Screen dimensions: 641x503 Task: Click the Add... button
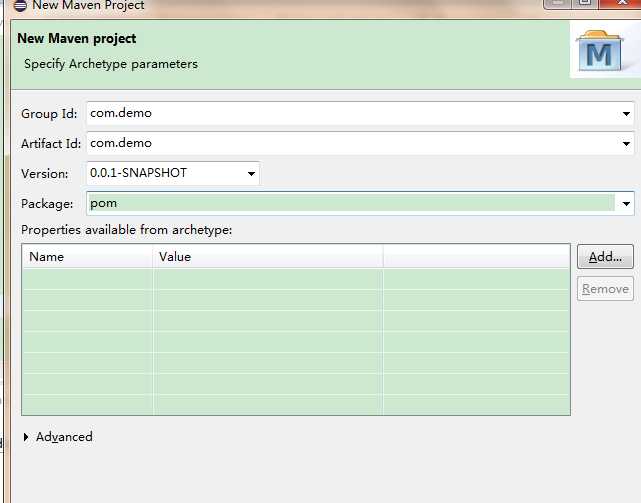(x=605, y=257)
